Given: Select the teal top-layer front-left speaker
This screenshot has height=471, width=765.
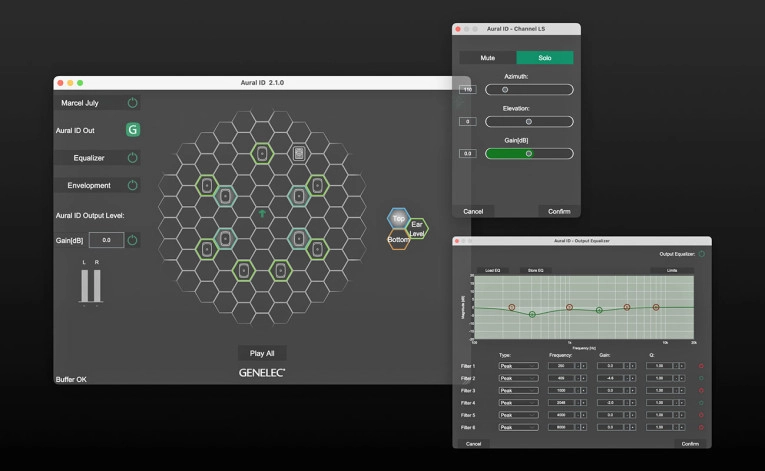Looking at the screenshot, I should (225, 196).
